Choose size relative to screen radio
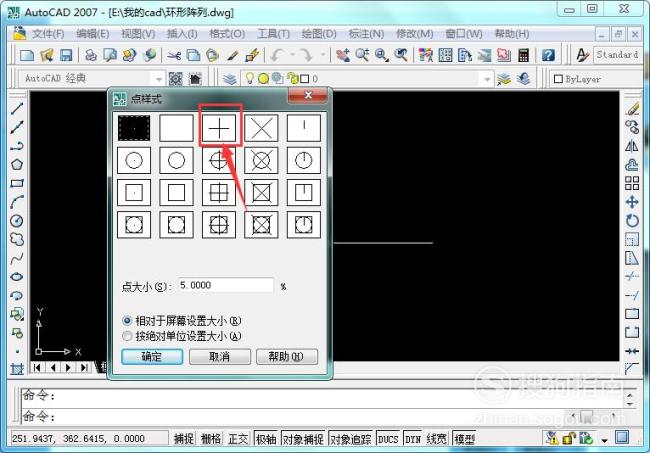The width and height of the screenshot is (650, 453). (127, 320)
